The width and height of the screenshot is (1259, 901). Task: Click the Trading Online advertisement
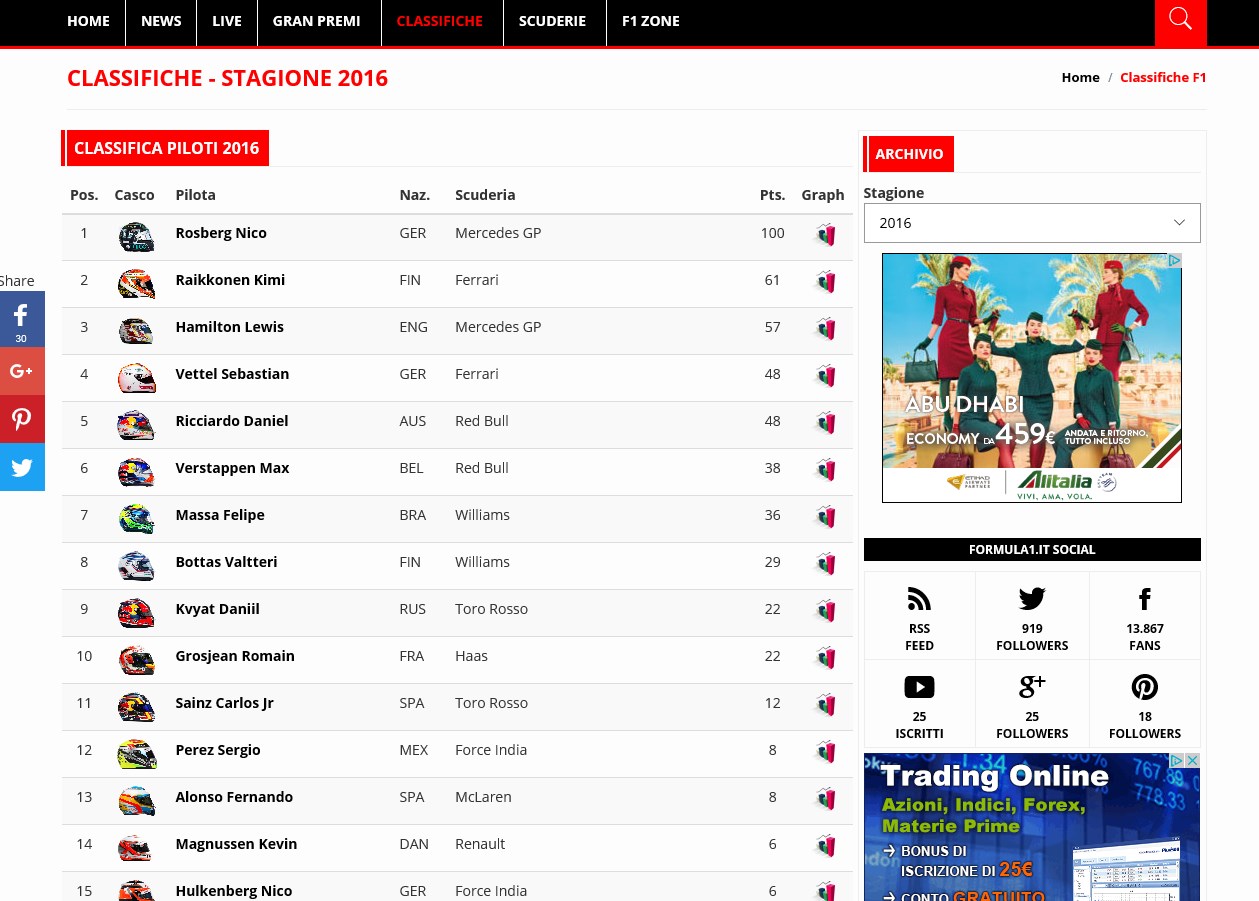[x=1032, y=827]
